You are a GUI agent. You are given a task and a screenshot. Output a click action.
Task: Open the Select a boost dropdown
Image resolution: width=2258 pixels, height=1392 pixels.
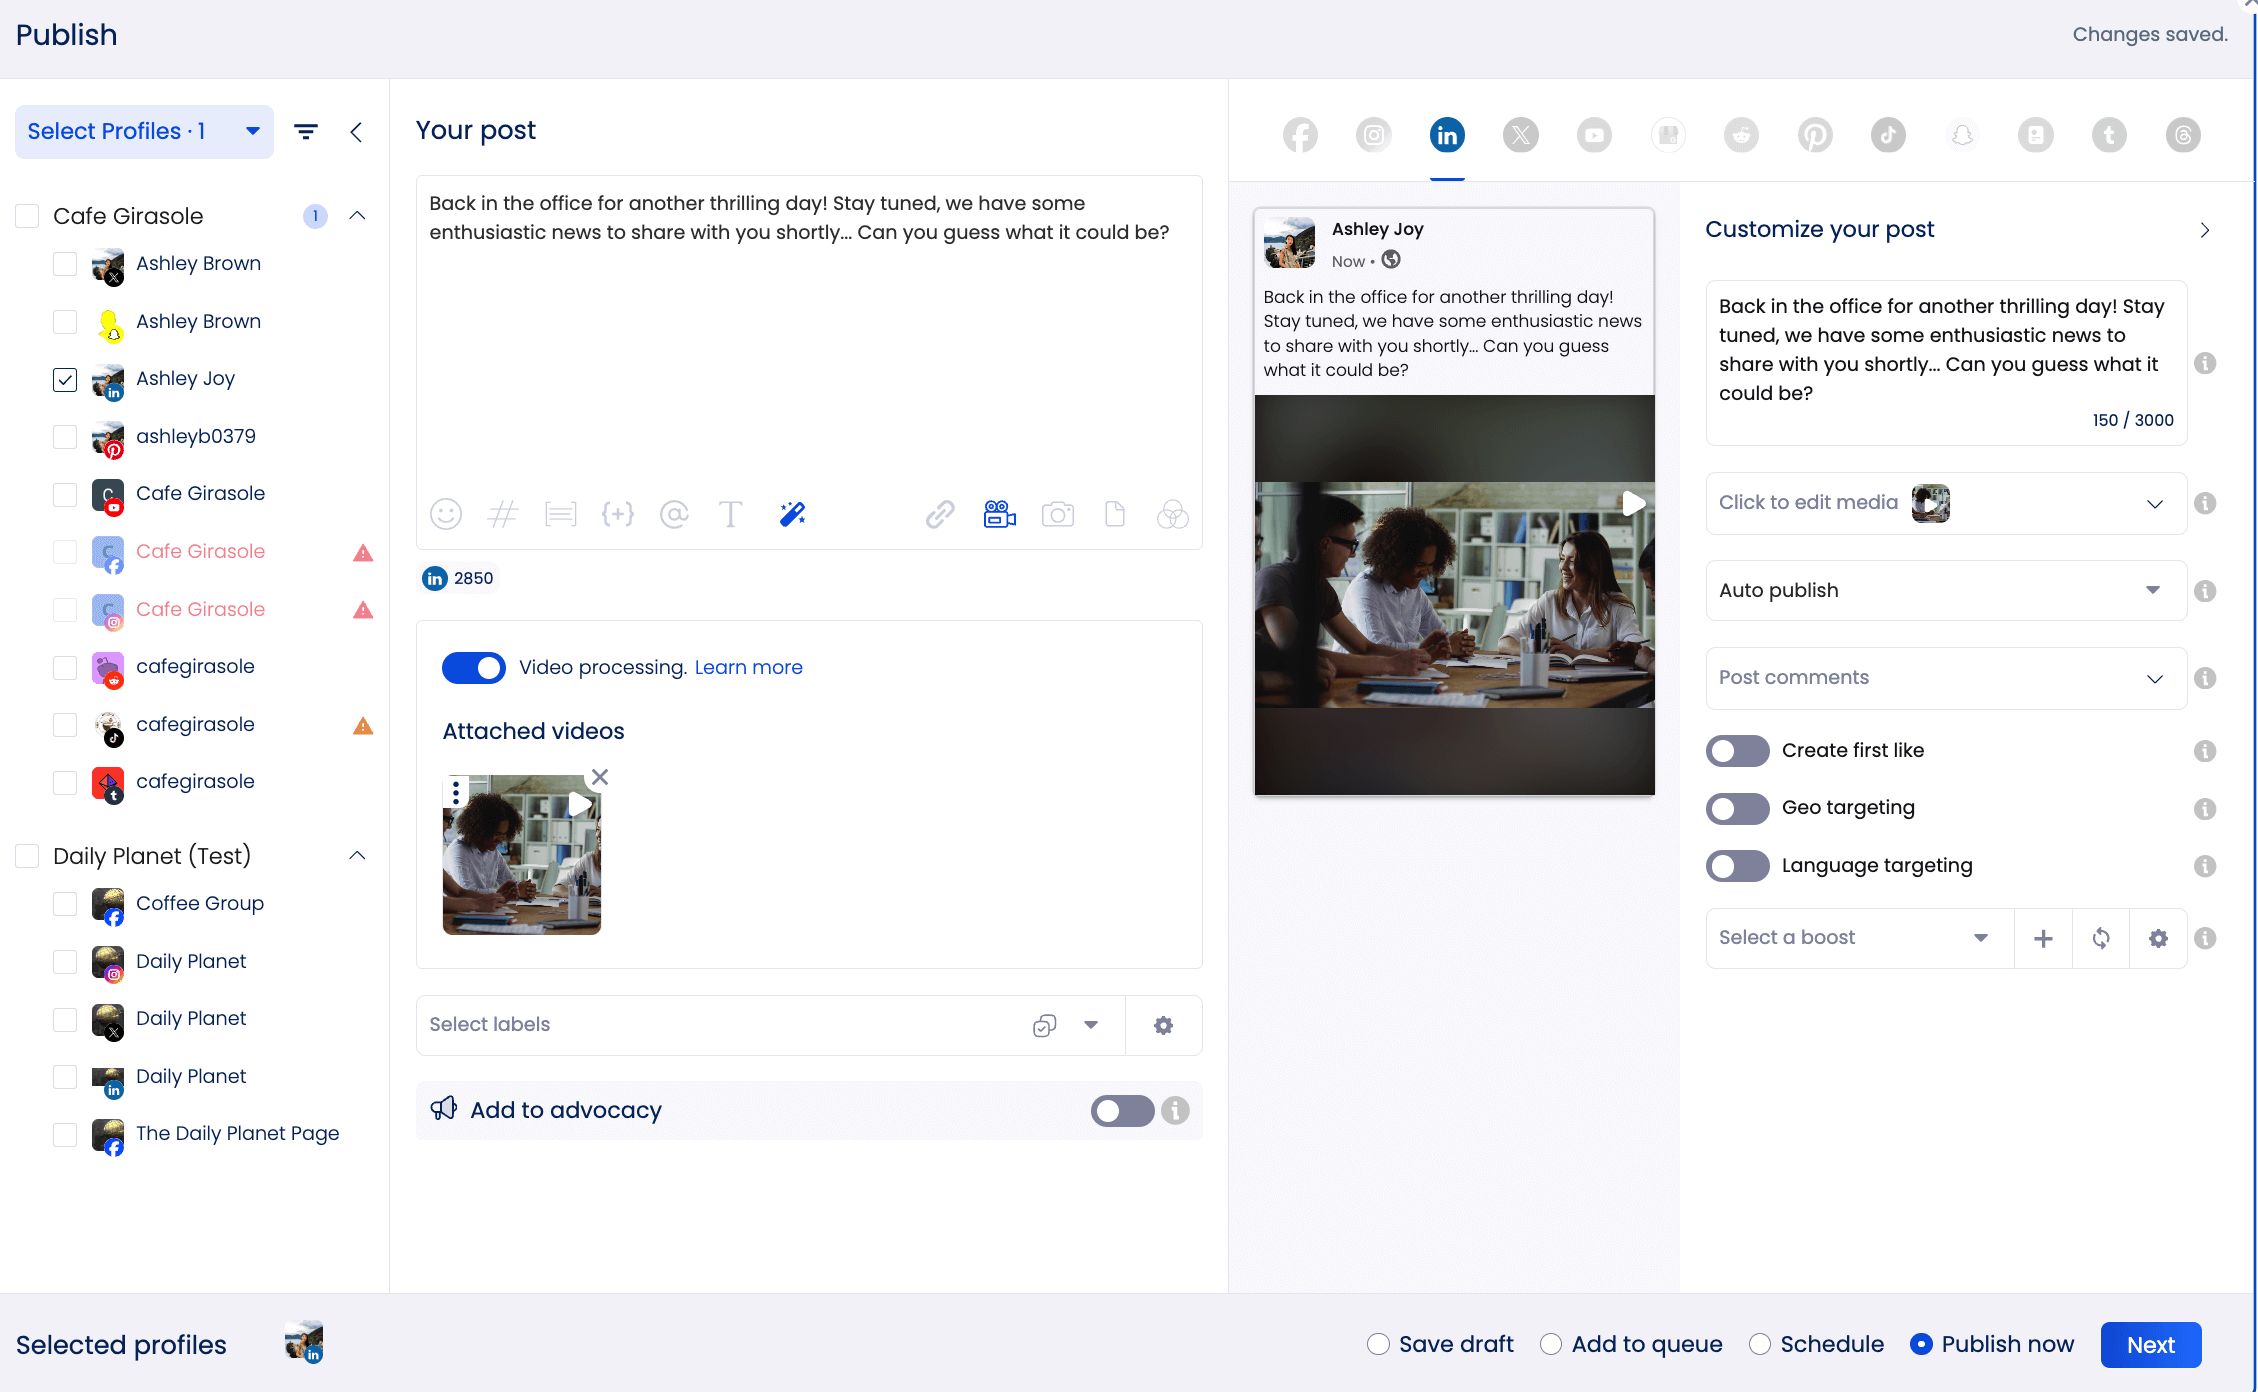click(1857, 937)
